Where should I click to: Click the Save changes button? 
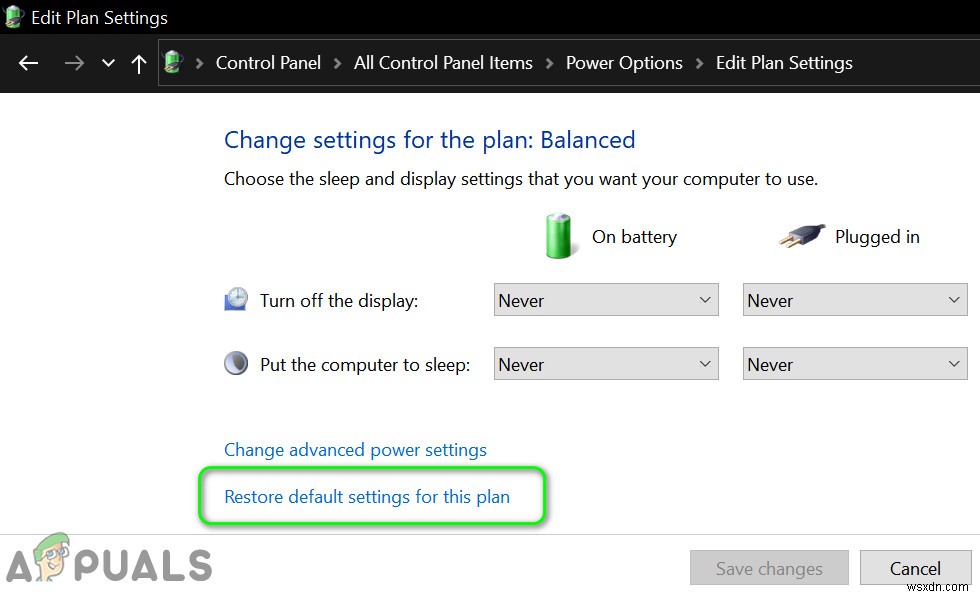[769, 568]
